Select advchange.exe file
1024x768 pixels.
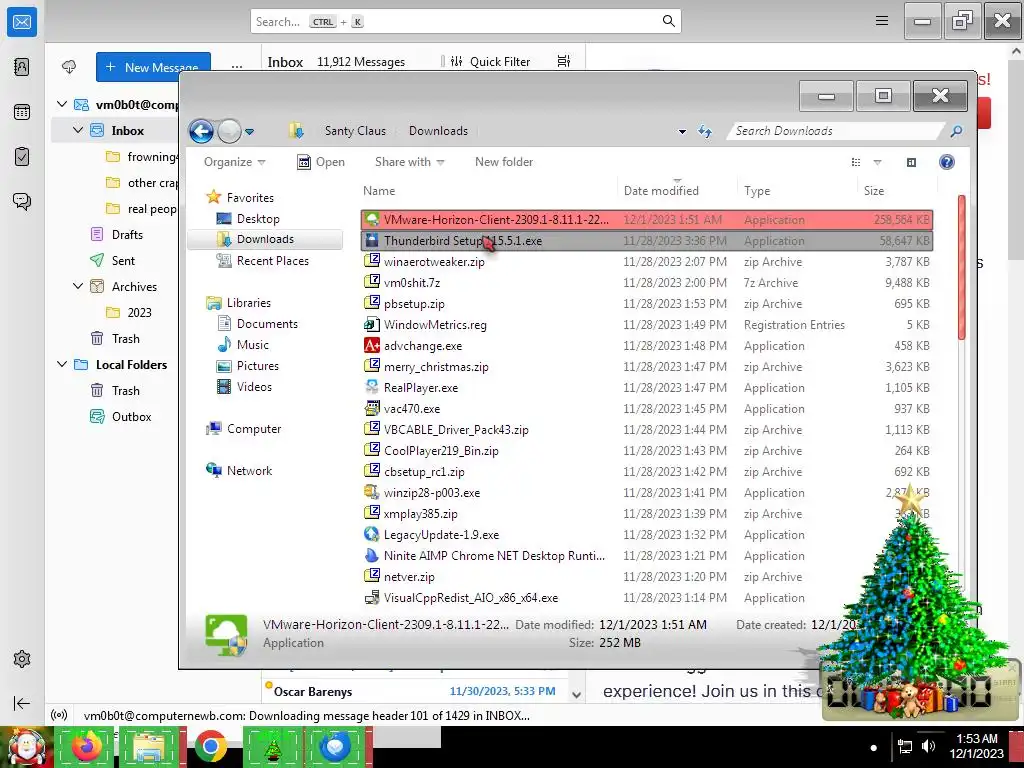(x=647, y=346)
